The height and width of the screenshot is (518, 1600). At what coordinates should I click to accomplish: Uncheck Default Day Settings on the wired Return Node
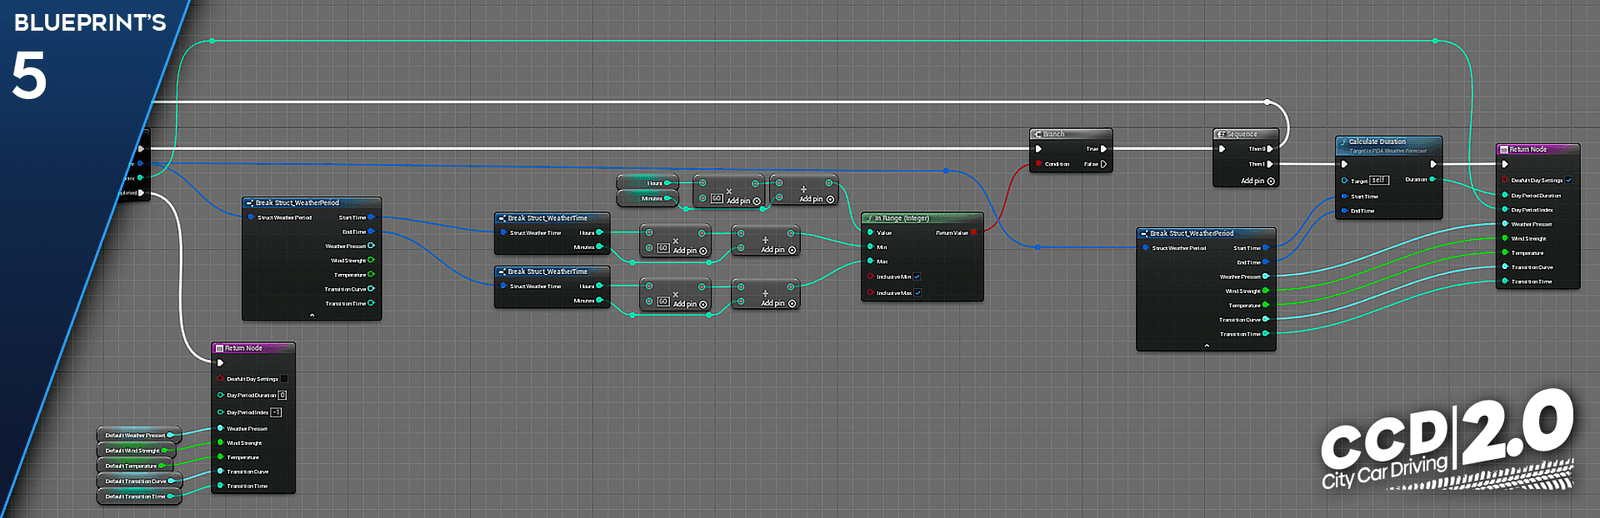[1569, 180]
